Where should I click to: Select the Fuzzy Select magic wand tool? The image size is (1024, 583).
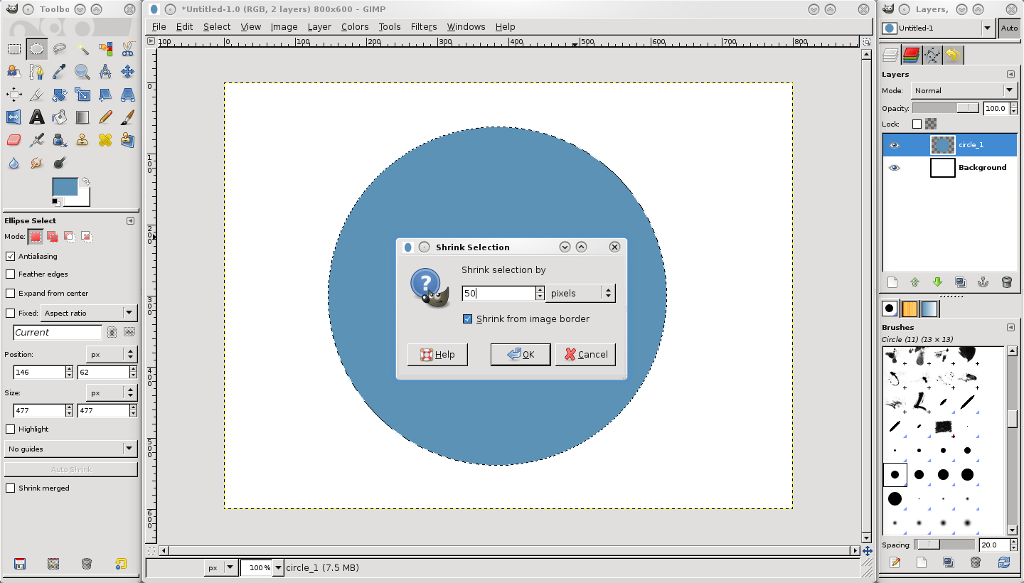[x=82, y=49]
